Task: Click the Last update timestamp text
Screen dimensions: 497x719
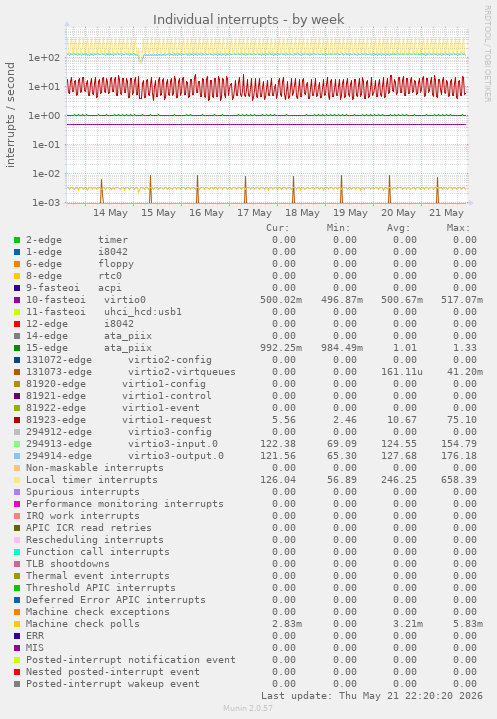Action: 372,696
